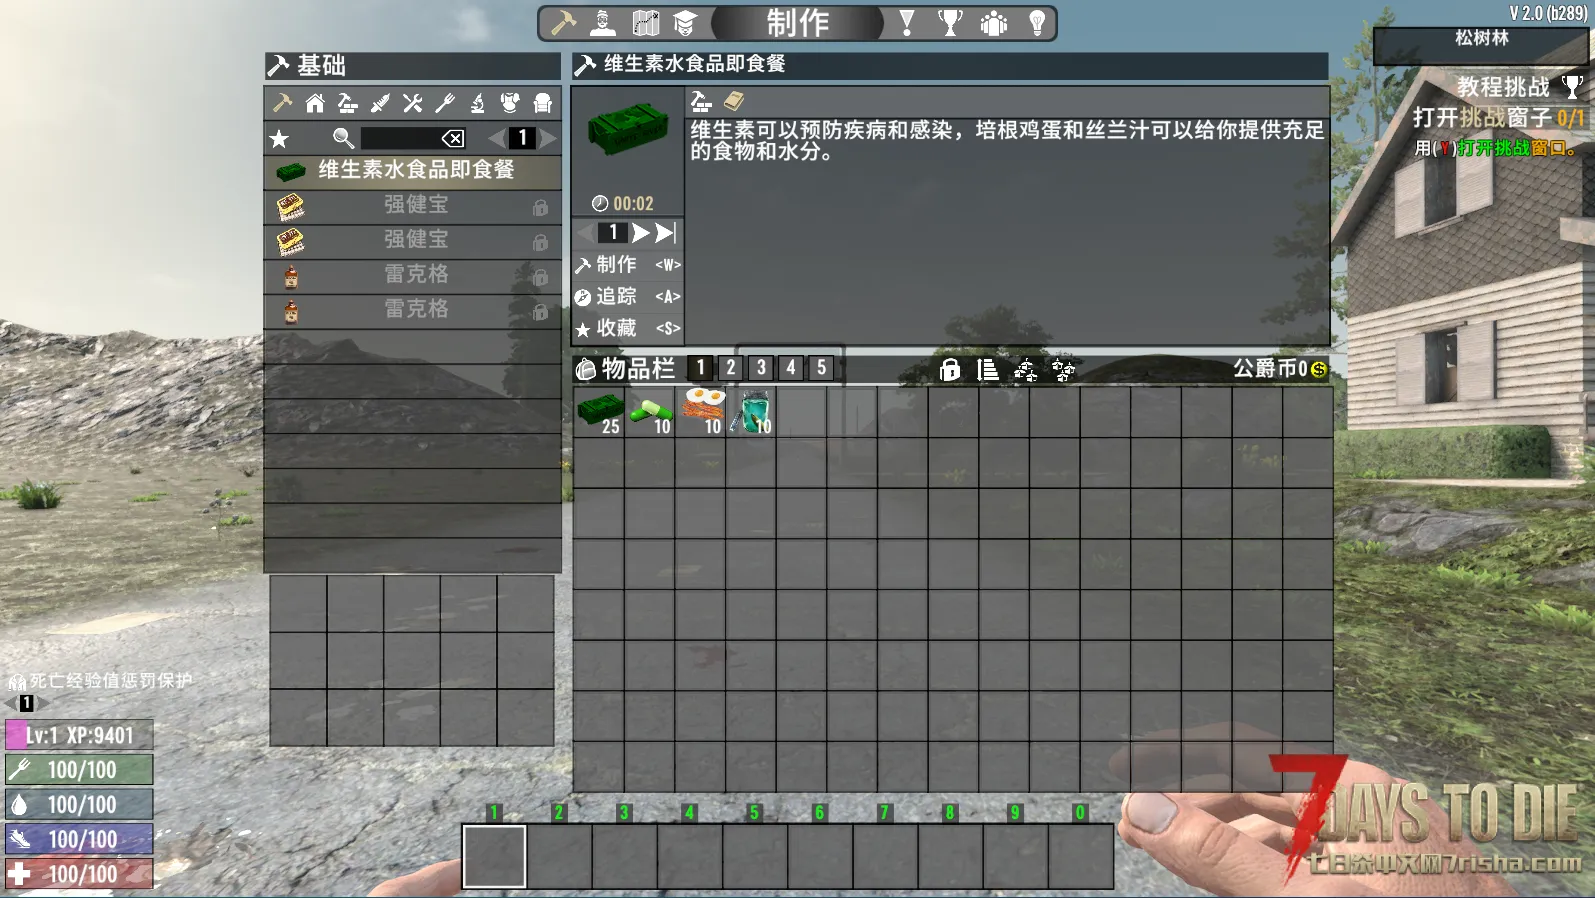Toggle favorites star filter in recipe list
1595x898 pixels.
pos(279,139)
